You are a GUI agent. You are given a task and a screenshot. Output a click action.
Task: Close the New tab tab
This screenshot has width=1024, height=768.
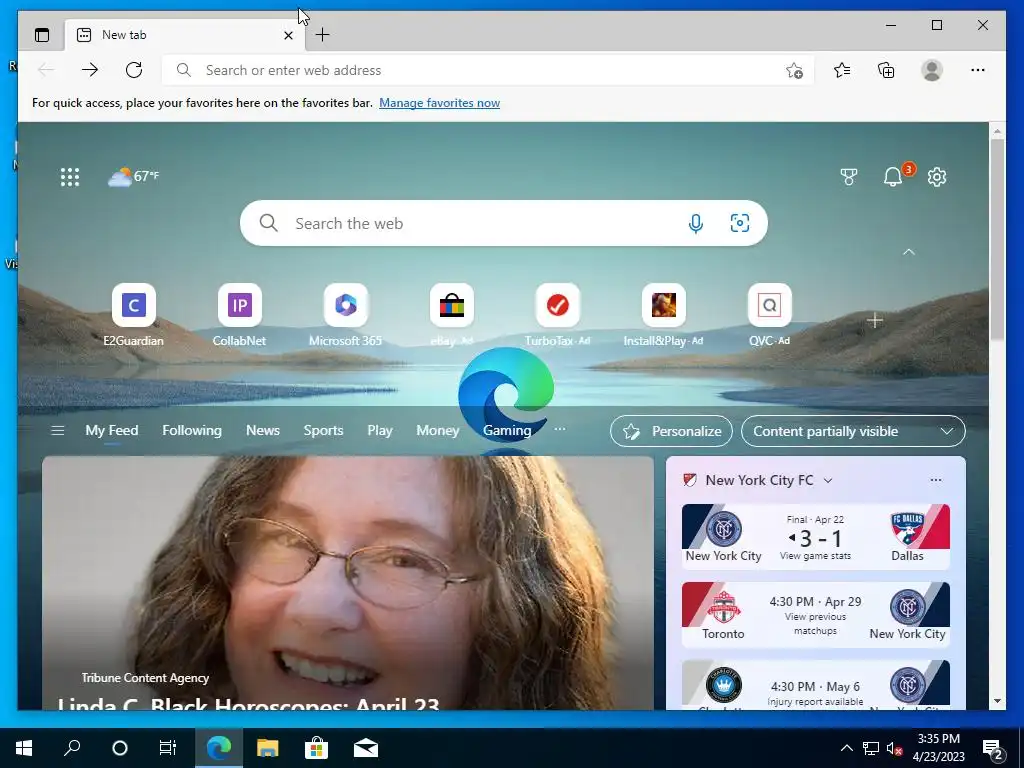click(288, 35)
